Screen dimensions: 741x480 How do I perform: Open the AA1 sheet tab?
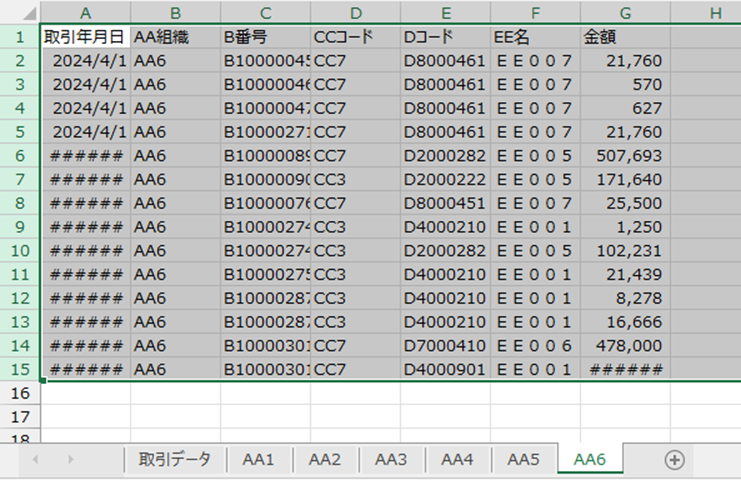[258, 459]
